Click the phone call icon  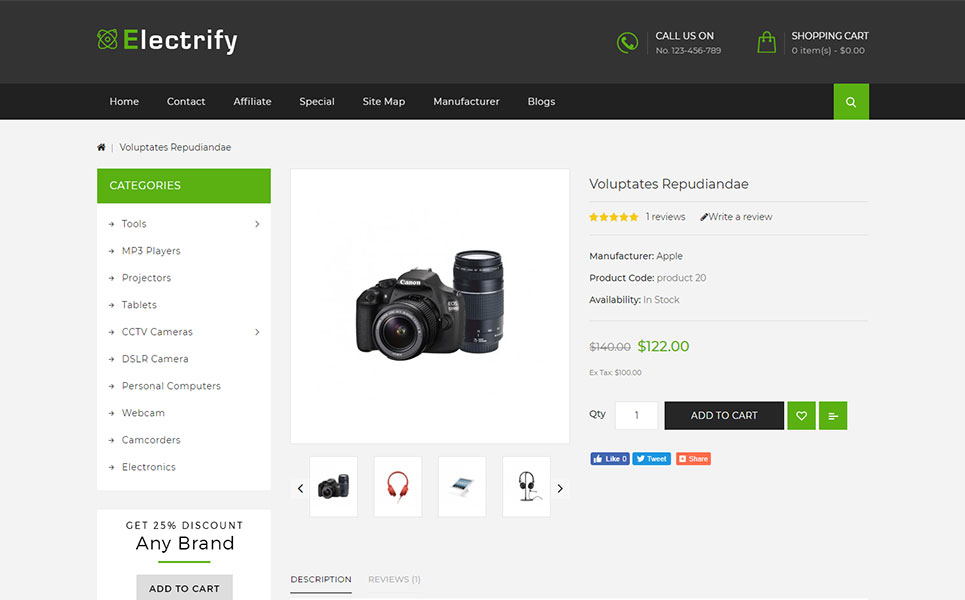click(627, 43)
